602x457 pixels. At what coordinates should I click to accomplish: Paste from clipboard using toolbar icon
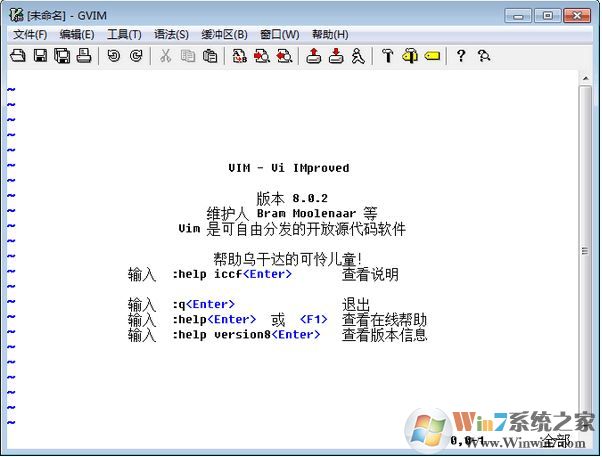pyautogui.click(x=210, y=56)
